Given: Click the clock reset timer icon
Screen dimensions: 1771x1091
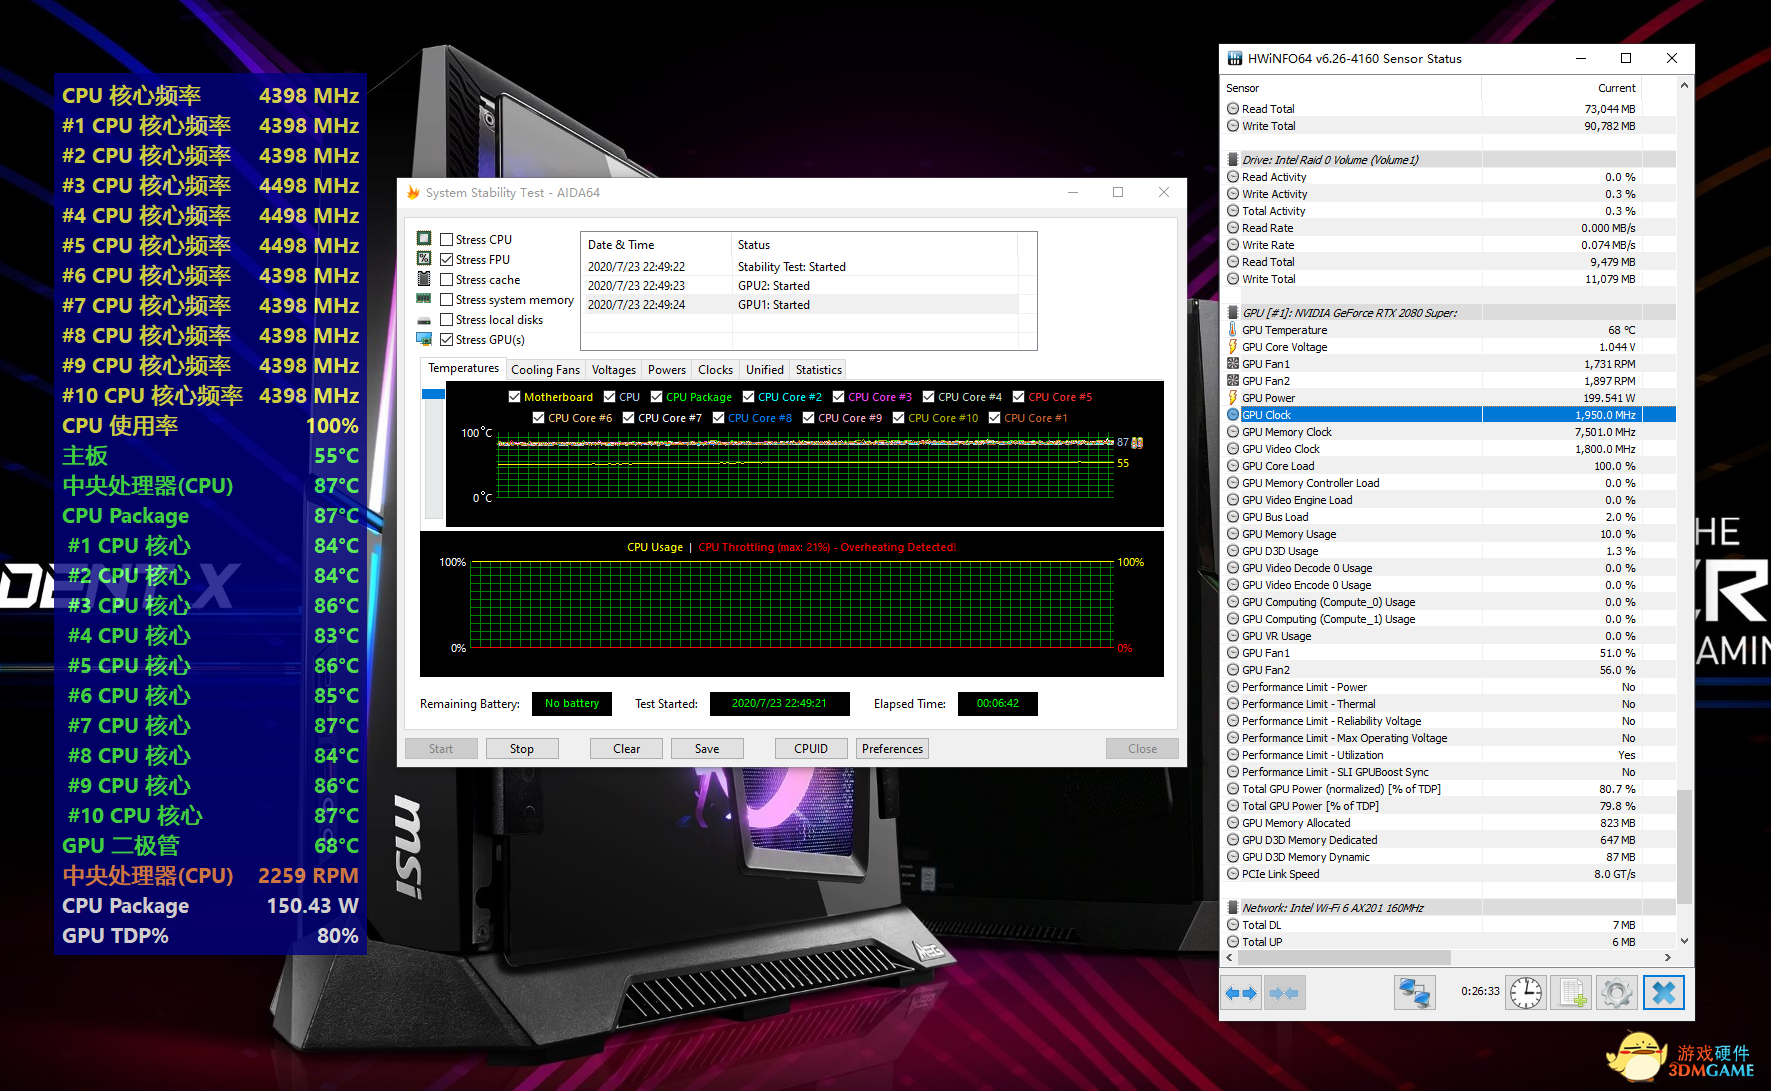Looking at the screenshot, I should (1526, 993).
